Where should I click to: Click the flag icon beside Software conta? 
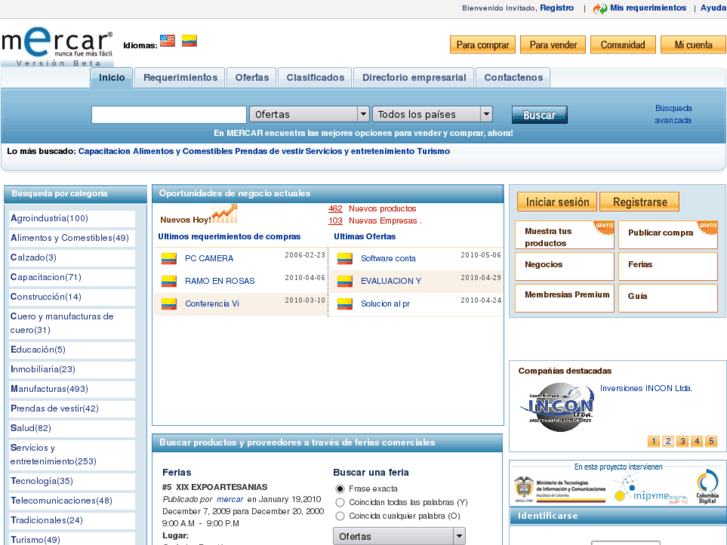tap(345, 258)
